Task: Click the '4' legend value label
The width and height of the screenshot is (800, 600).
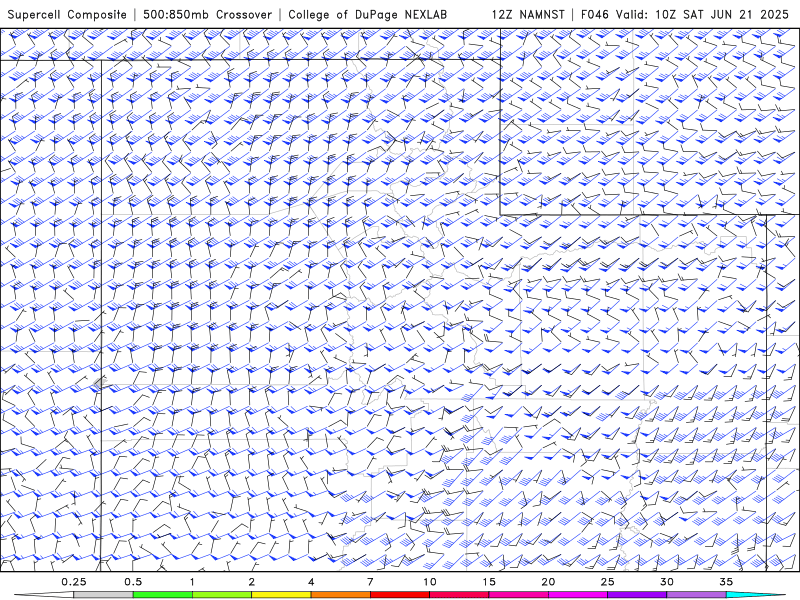Action: [311, 582]
